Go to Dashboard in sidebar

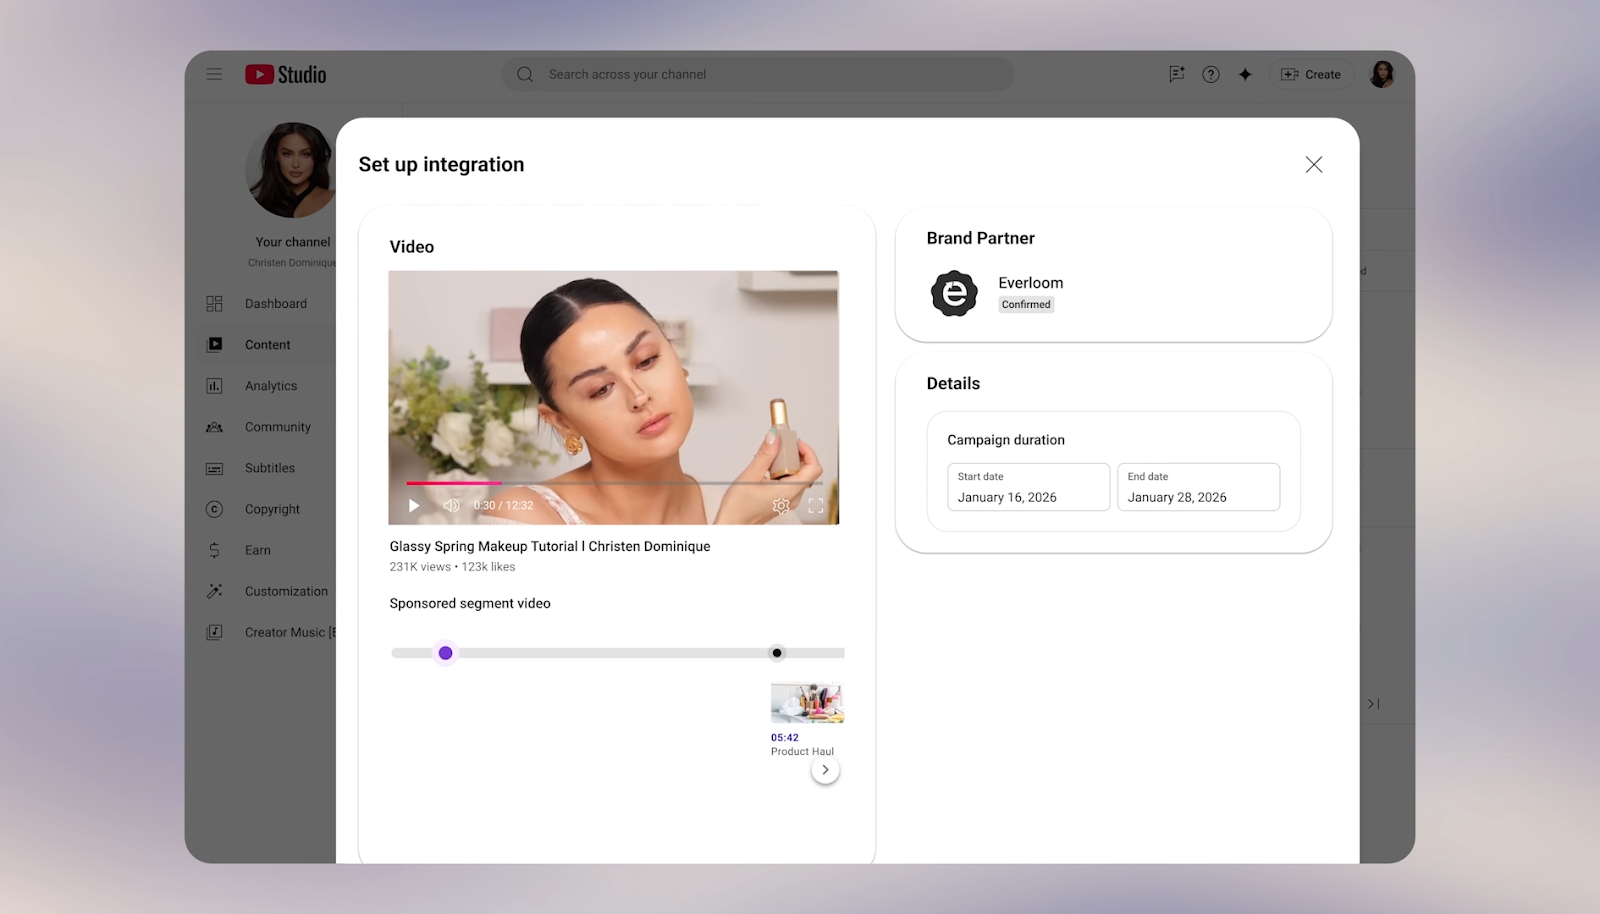coord(275,304)
